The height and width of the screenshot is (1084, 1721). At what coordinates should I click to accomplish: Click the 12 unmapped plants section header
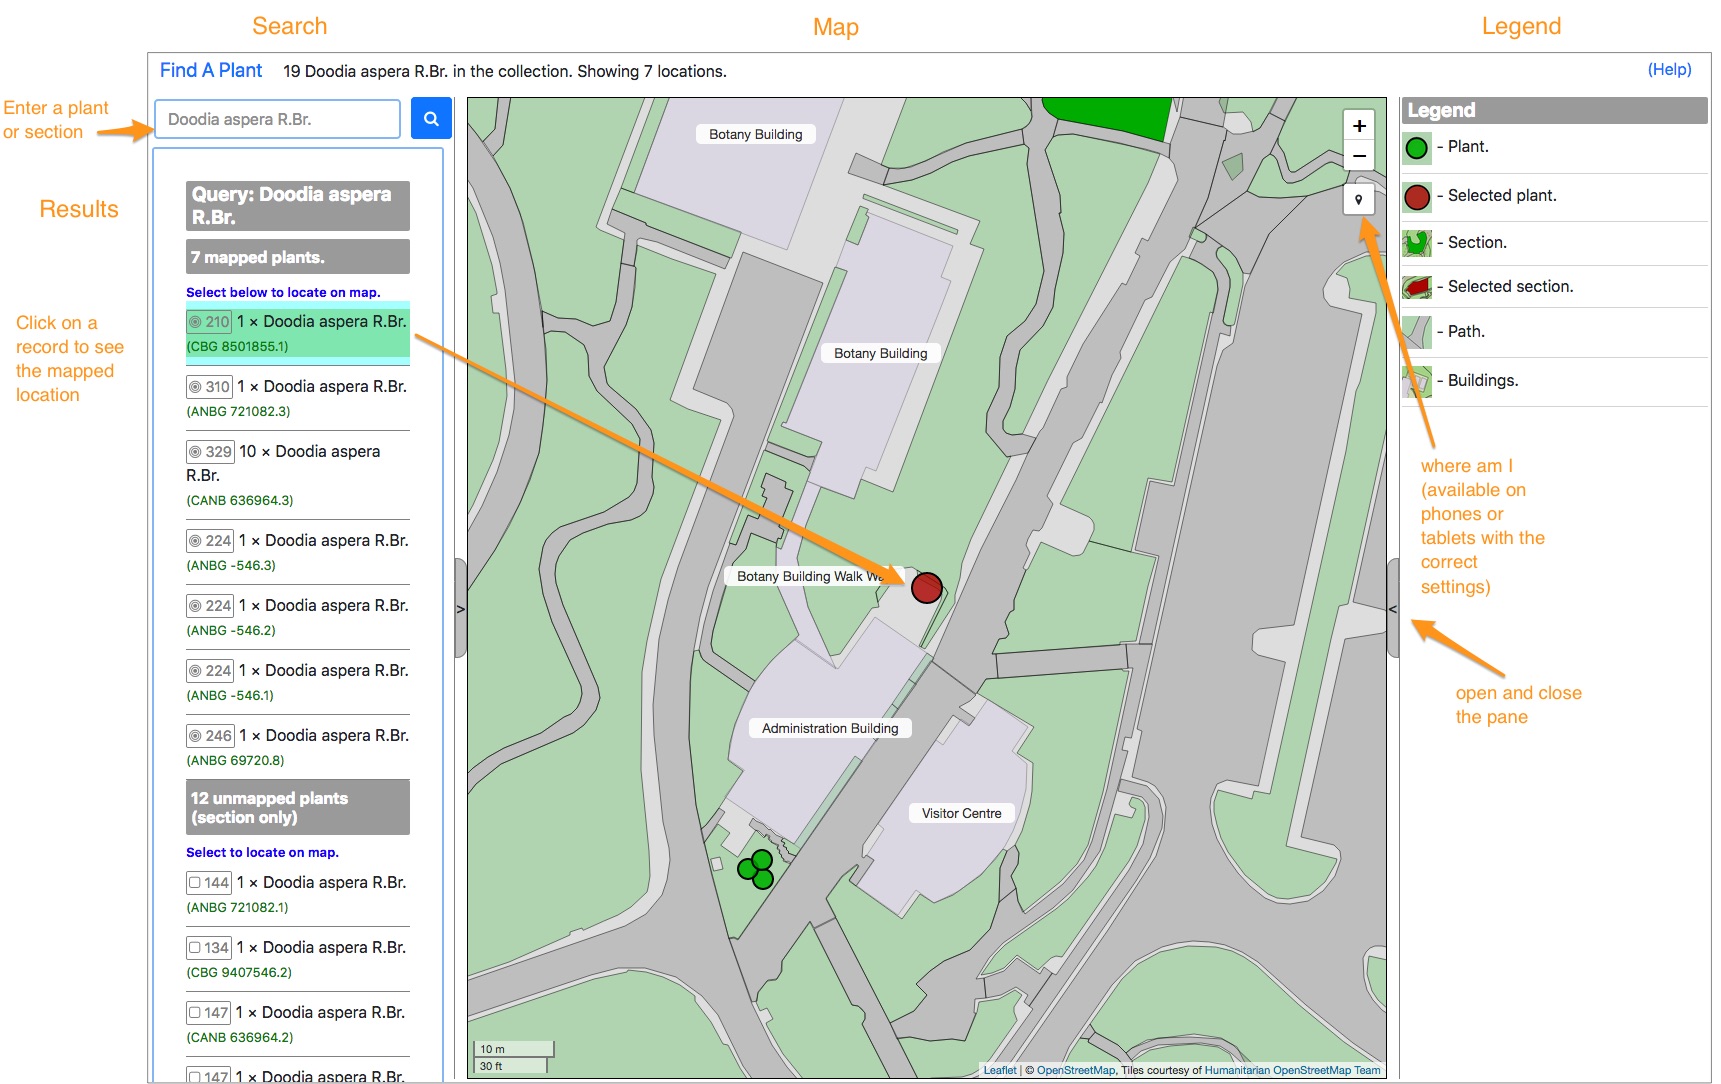297,808
